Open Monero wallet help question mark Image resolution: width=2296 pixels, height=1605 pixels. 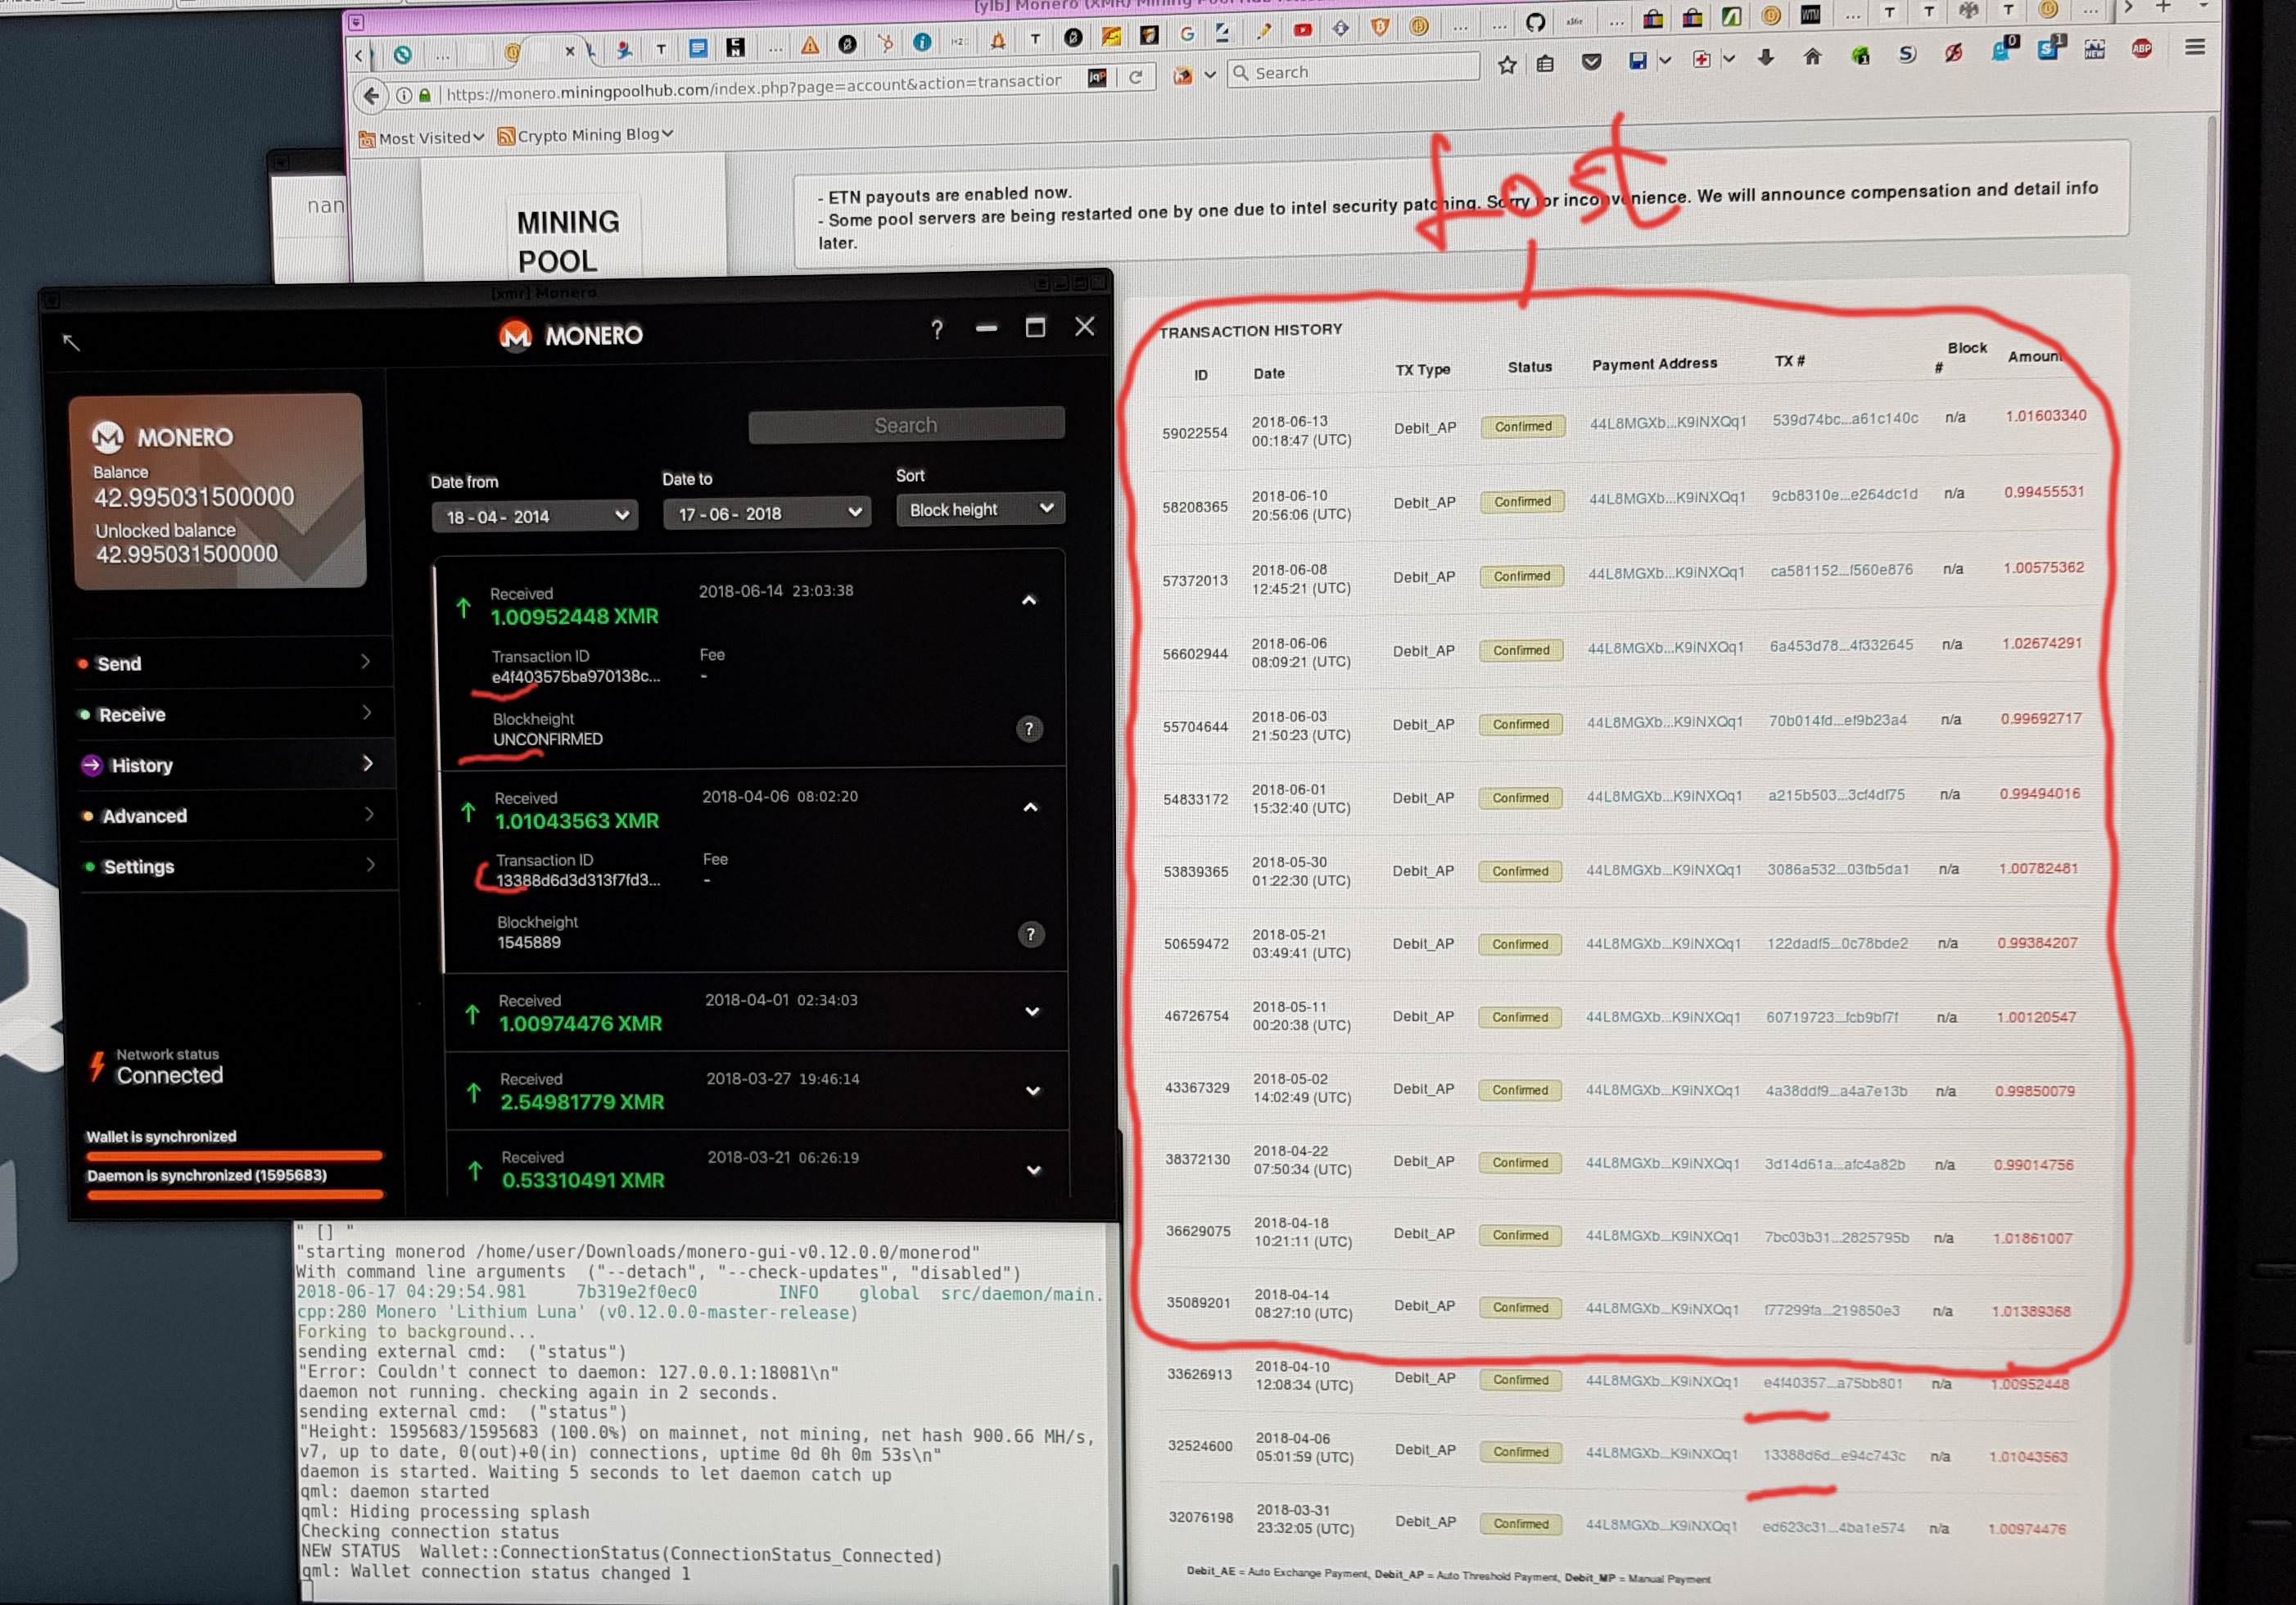[x=936, y=330]
